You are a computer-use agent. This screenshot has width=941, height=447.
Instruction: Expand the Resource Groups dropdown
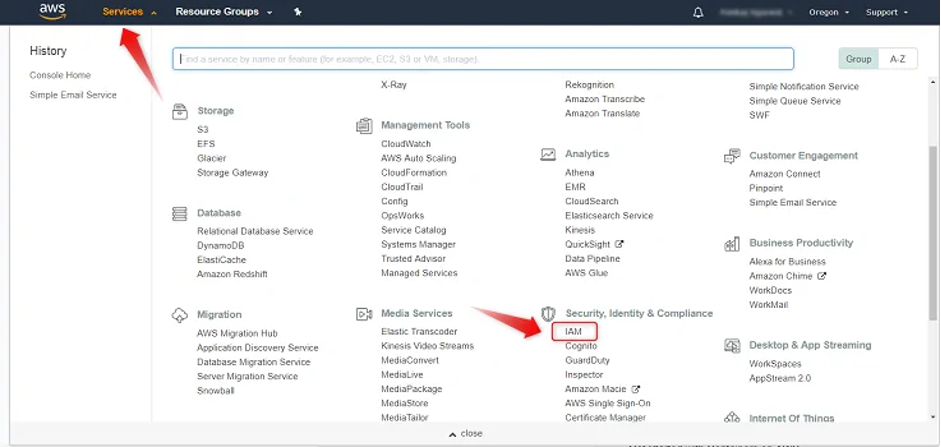tap(223, 12)
